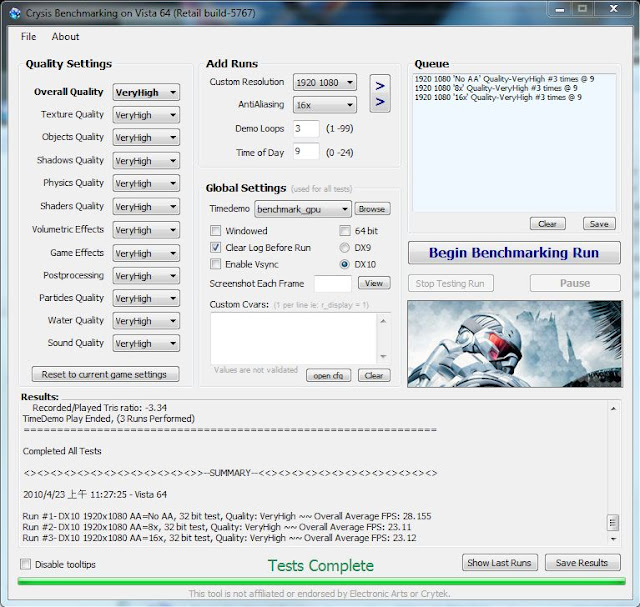Click the Pause button

[575, 283]
